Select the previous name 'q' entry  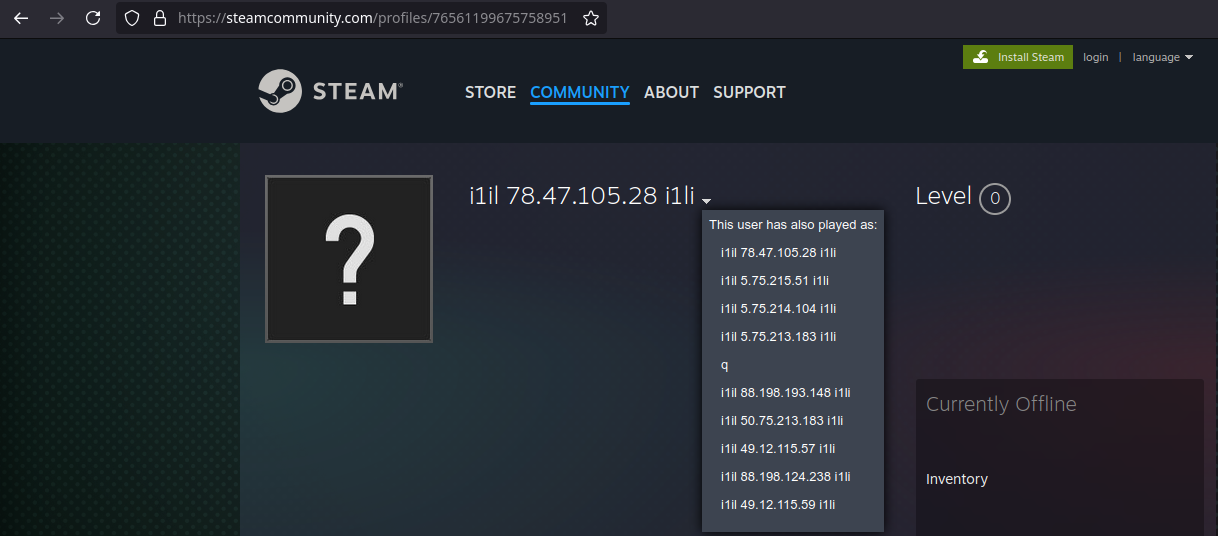point(725,365)
